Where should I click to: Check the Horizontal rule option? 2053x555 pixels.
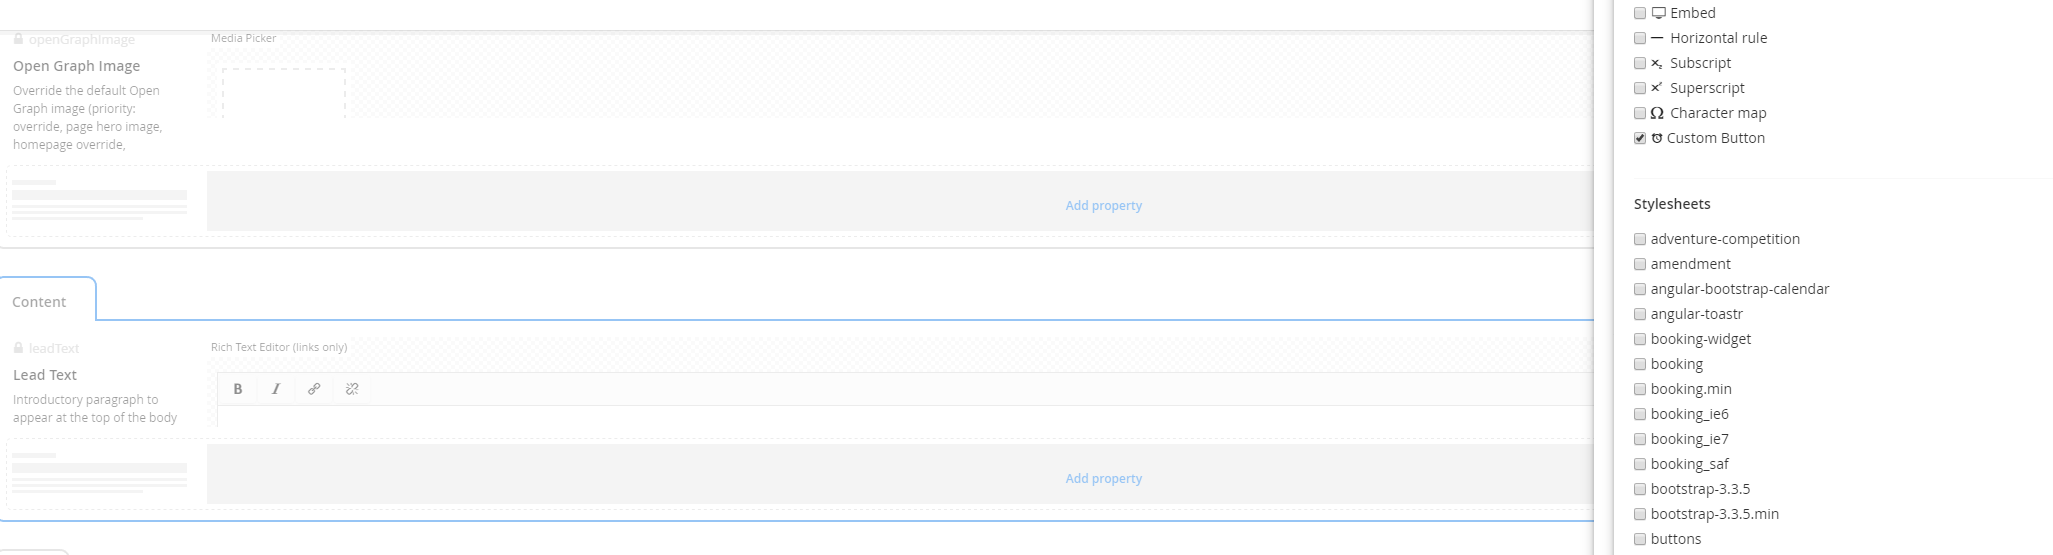click(1640, 38)
